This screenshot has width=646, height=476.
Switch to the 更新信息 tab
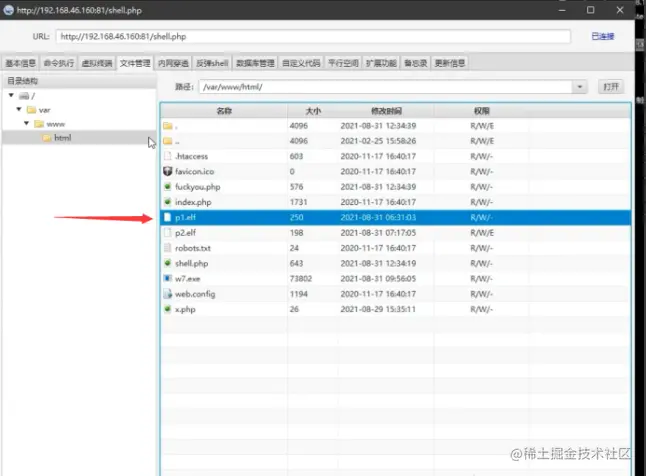449,63
